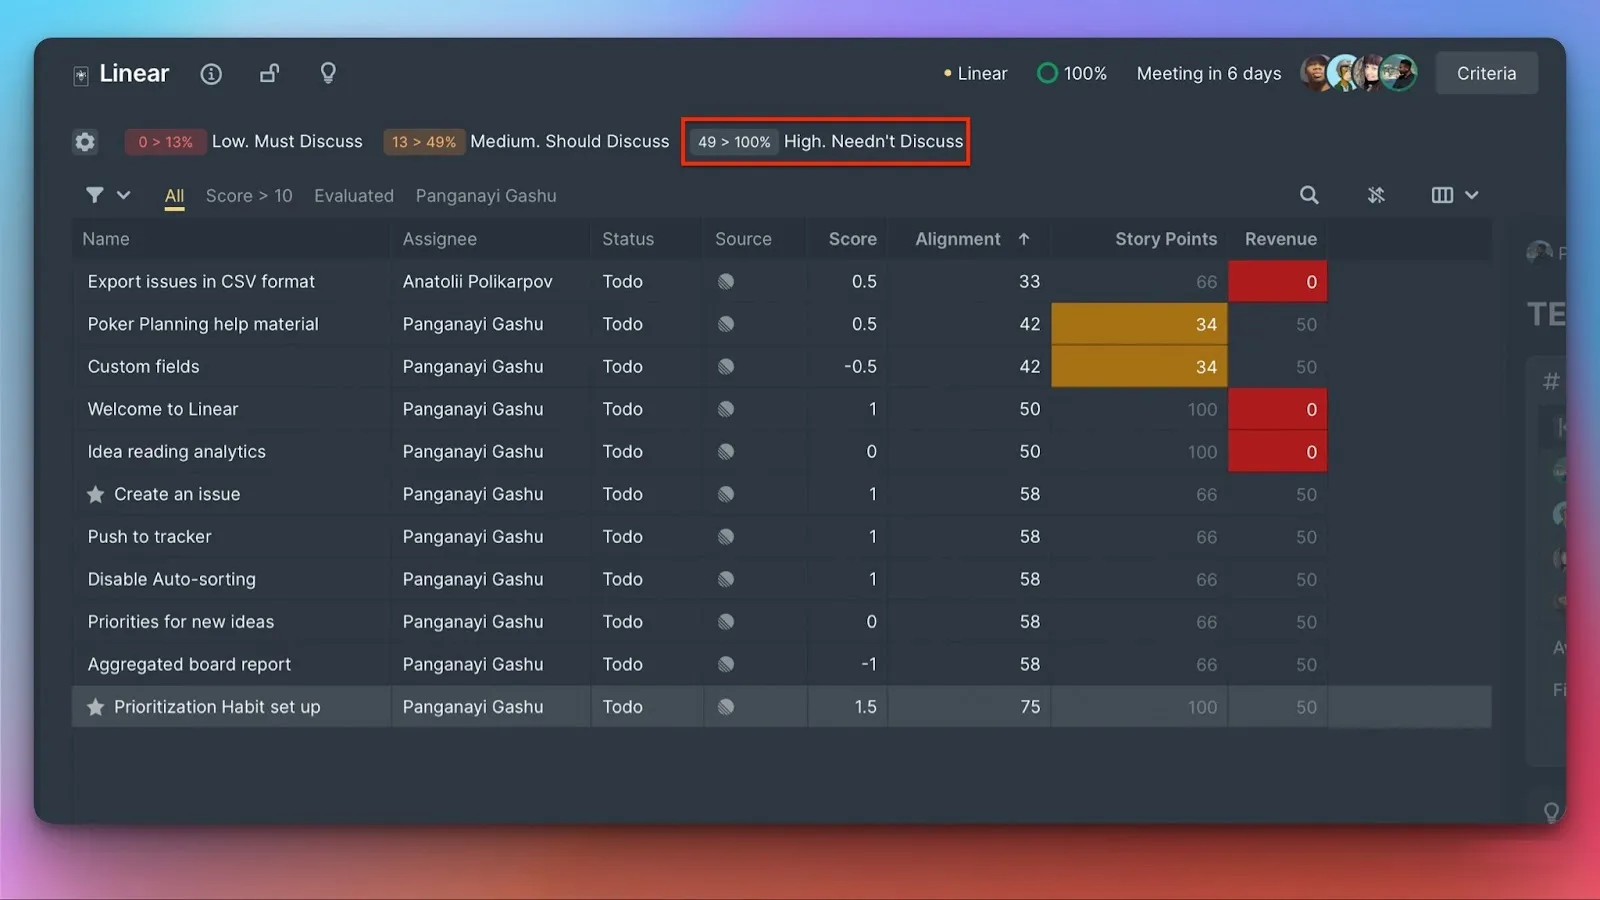The image size is (1600, 900).
Task: Toggle star on Prioritization Habit set up
Action: (96, 707)
